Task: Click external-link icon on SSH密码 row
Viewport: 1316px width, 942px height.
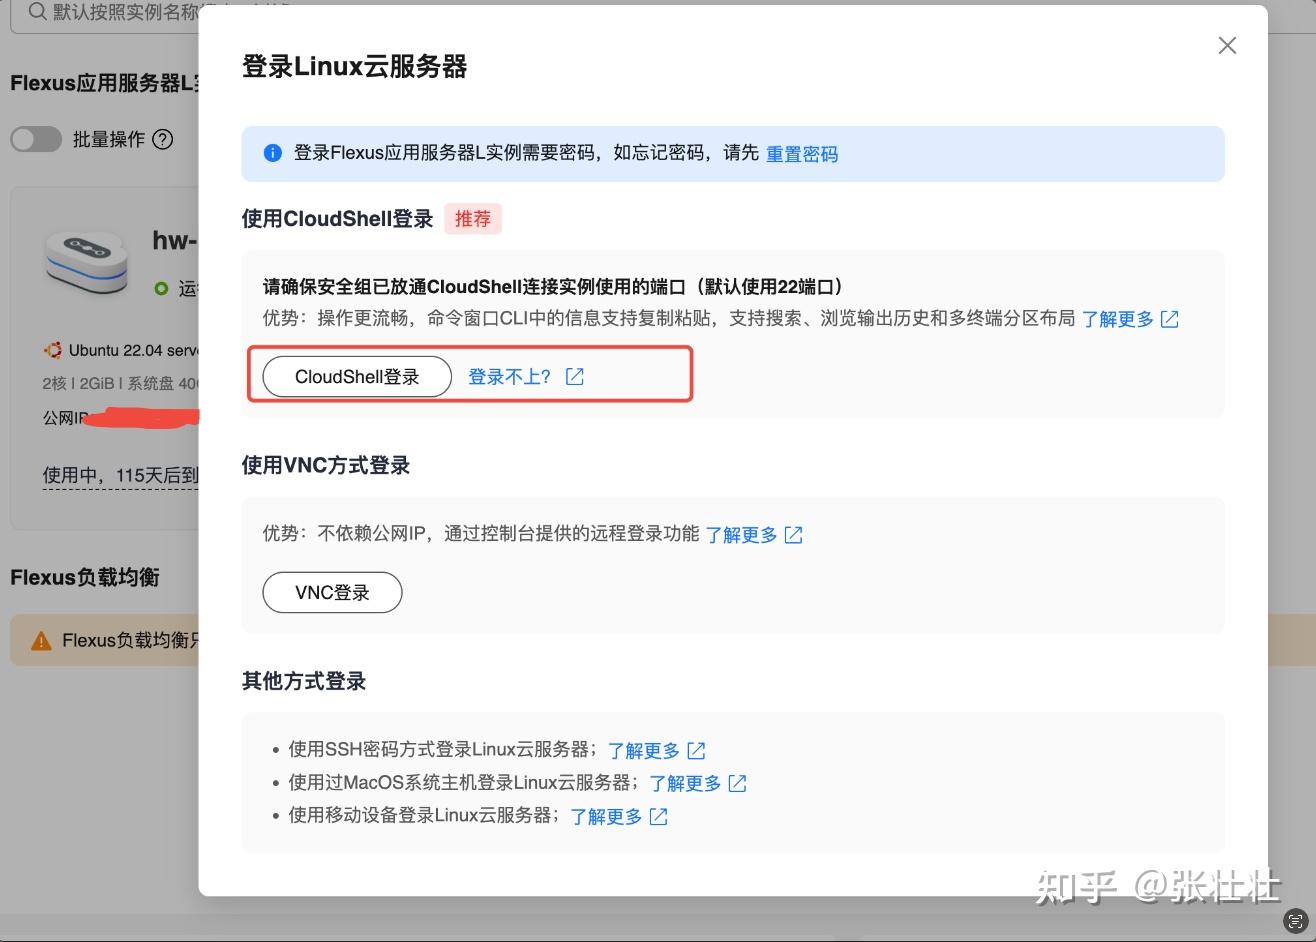Action: click(x=696, y=750)
